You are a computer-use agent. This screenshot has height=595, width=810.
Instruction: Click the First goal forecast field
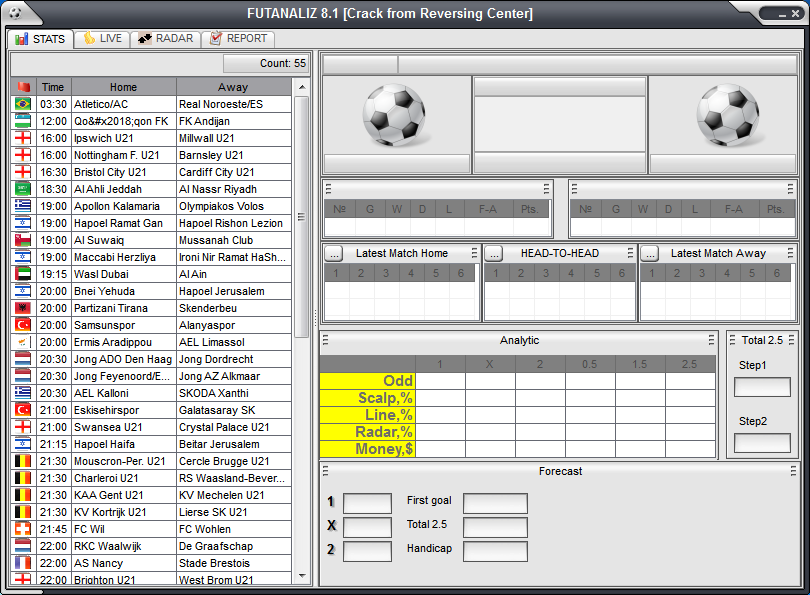(495, 503)
